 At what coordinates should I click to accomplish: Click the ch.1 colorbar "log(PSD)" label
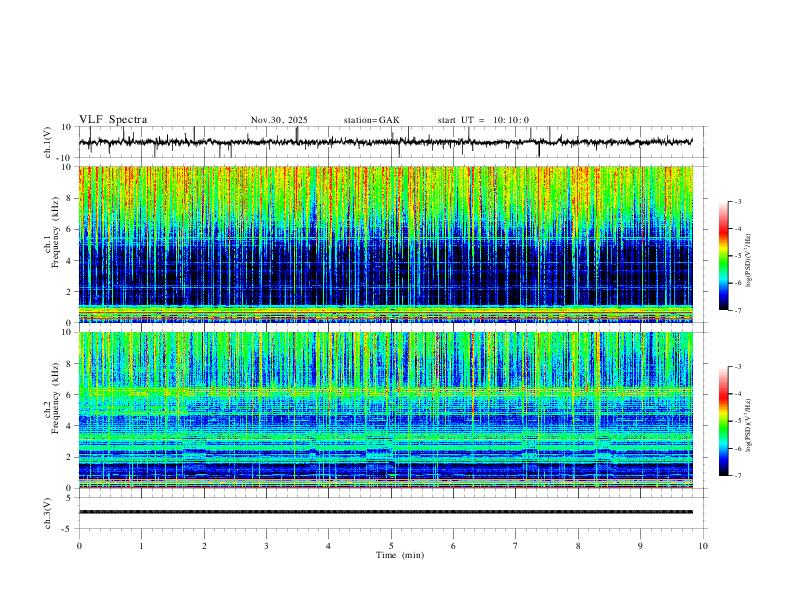(x=748, y=260)
